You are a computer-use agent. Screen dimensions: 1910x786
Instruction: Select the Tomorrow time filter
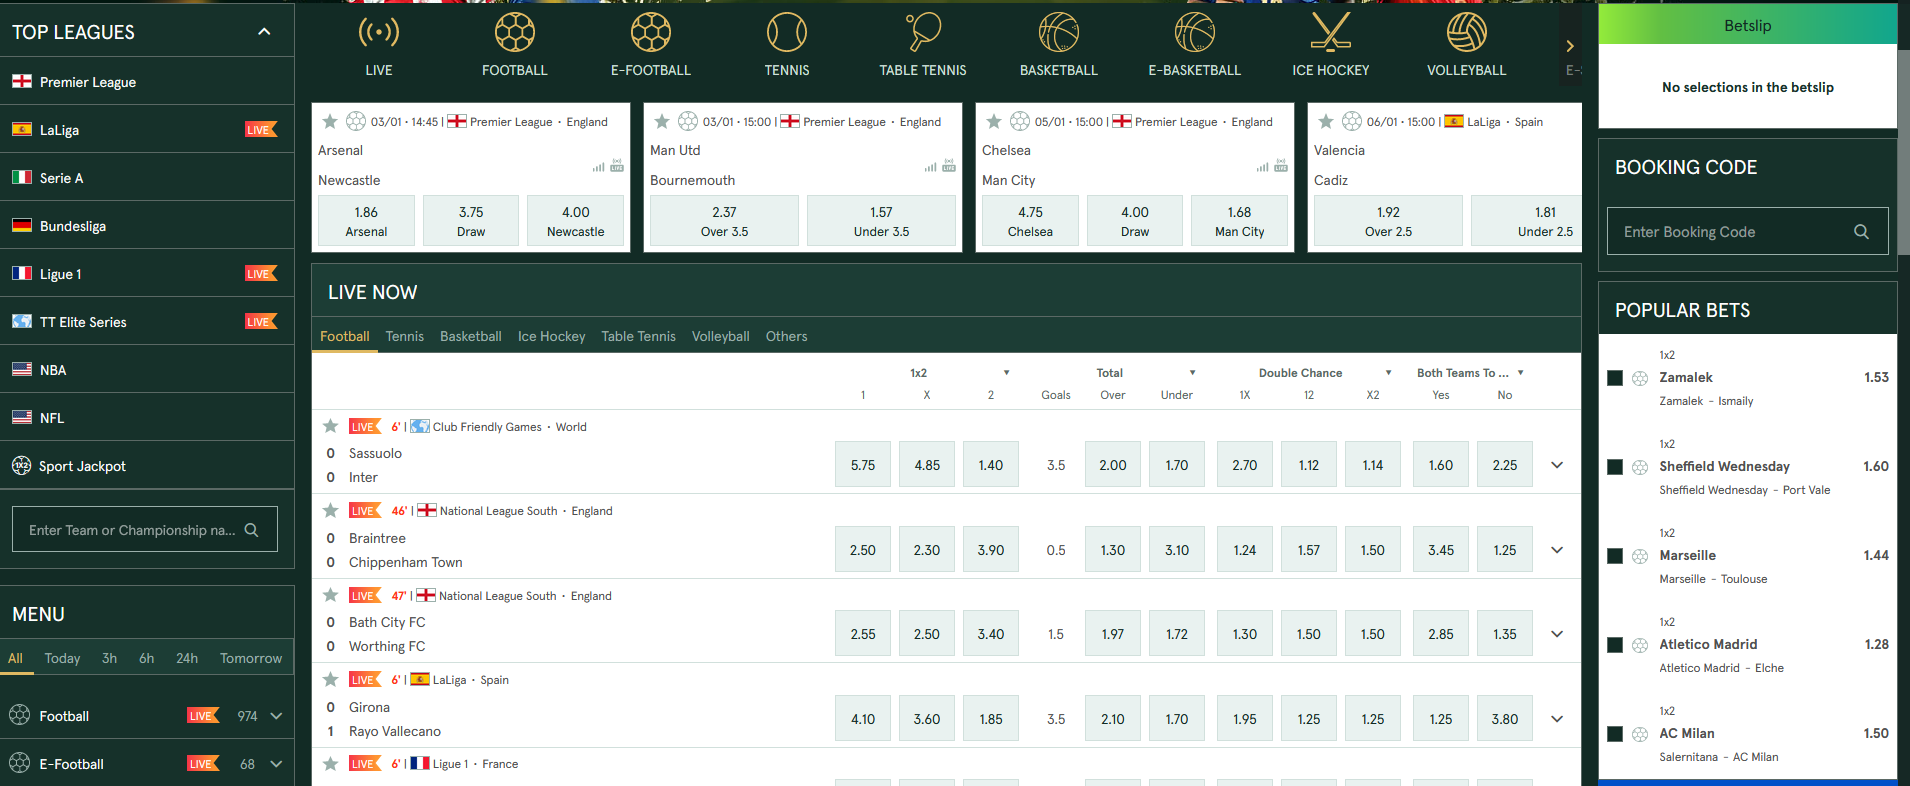pyautogui.click(x=251, y=658)
